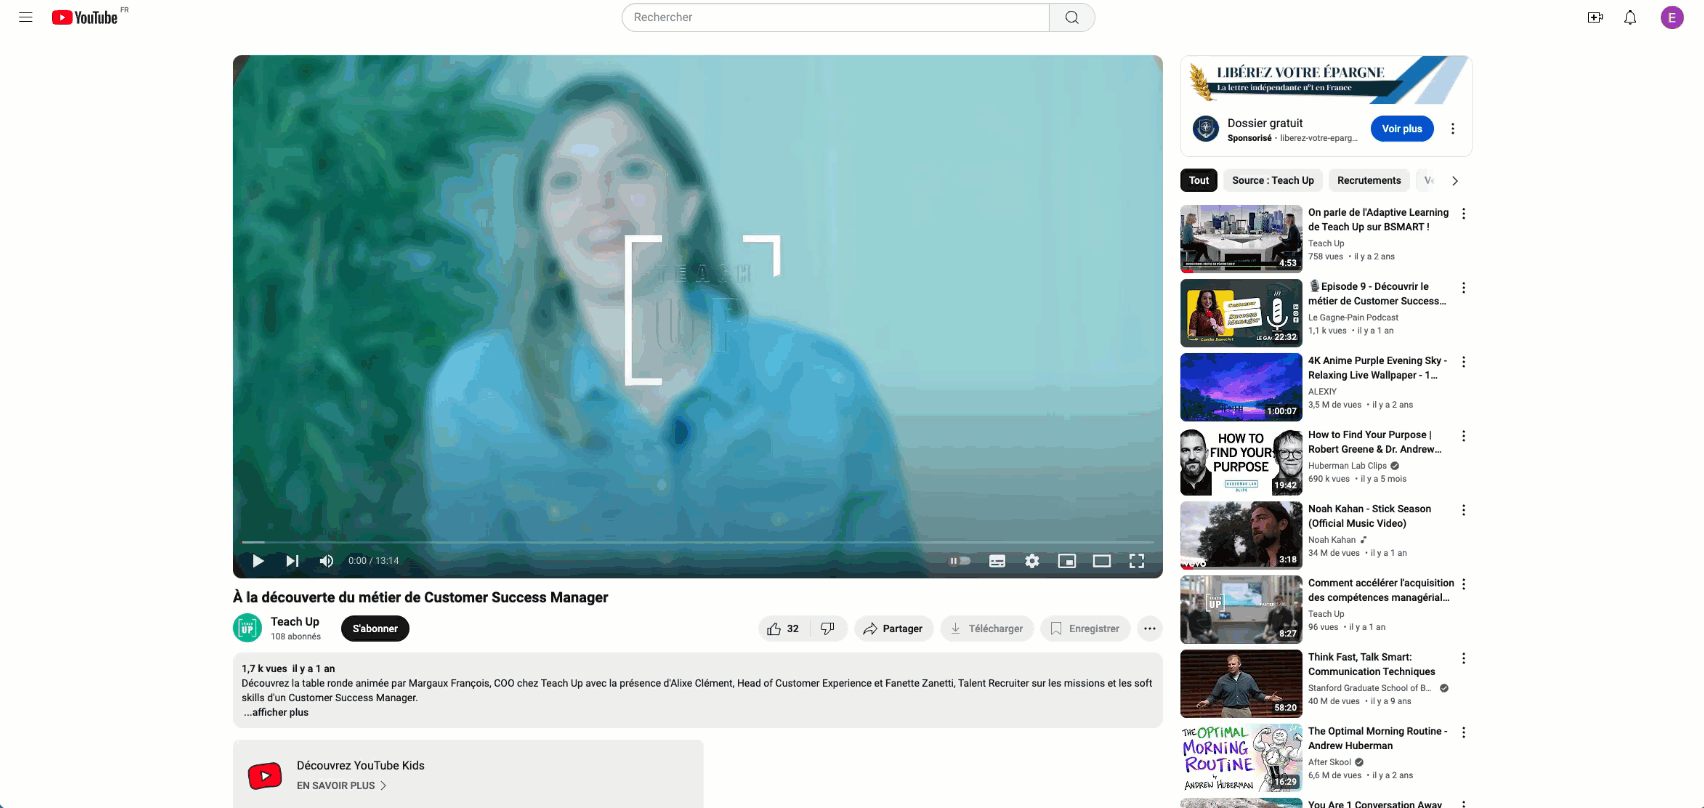Toggle subtitles on the video

pyautogui.click(x=997, y=561)
